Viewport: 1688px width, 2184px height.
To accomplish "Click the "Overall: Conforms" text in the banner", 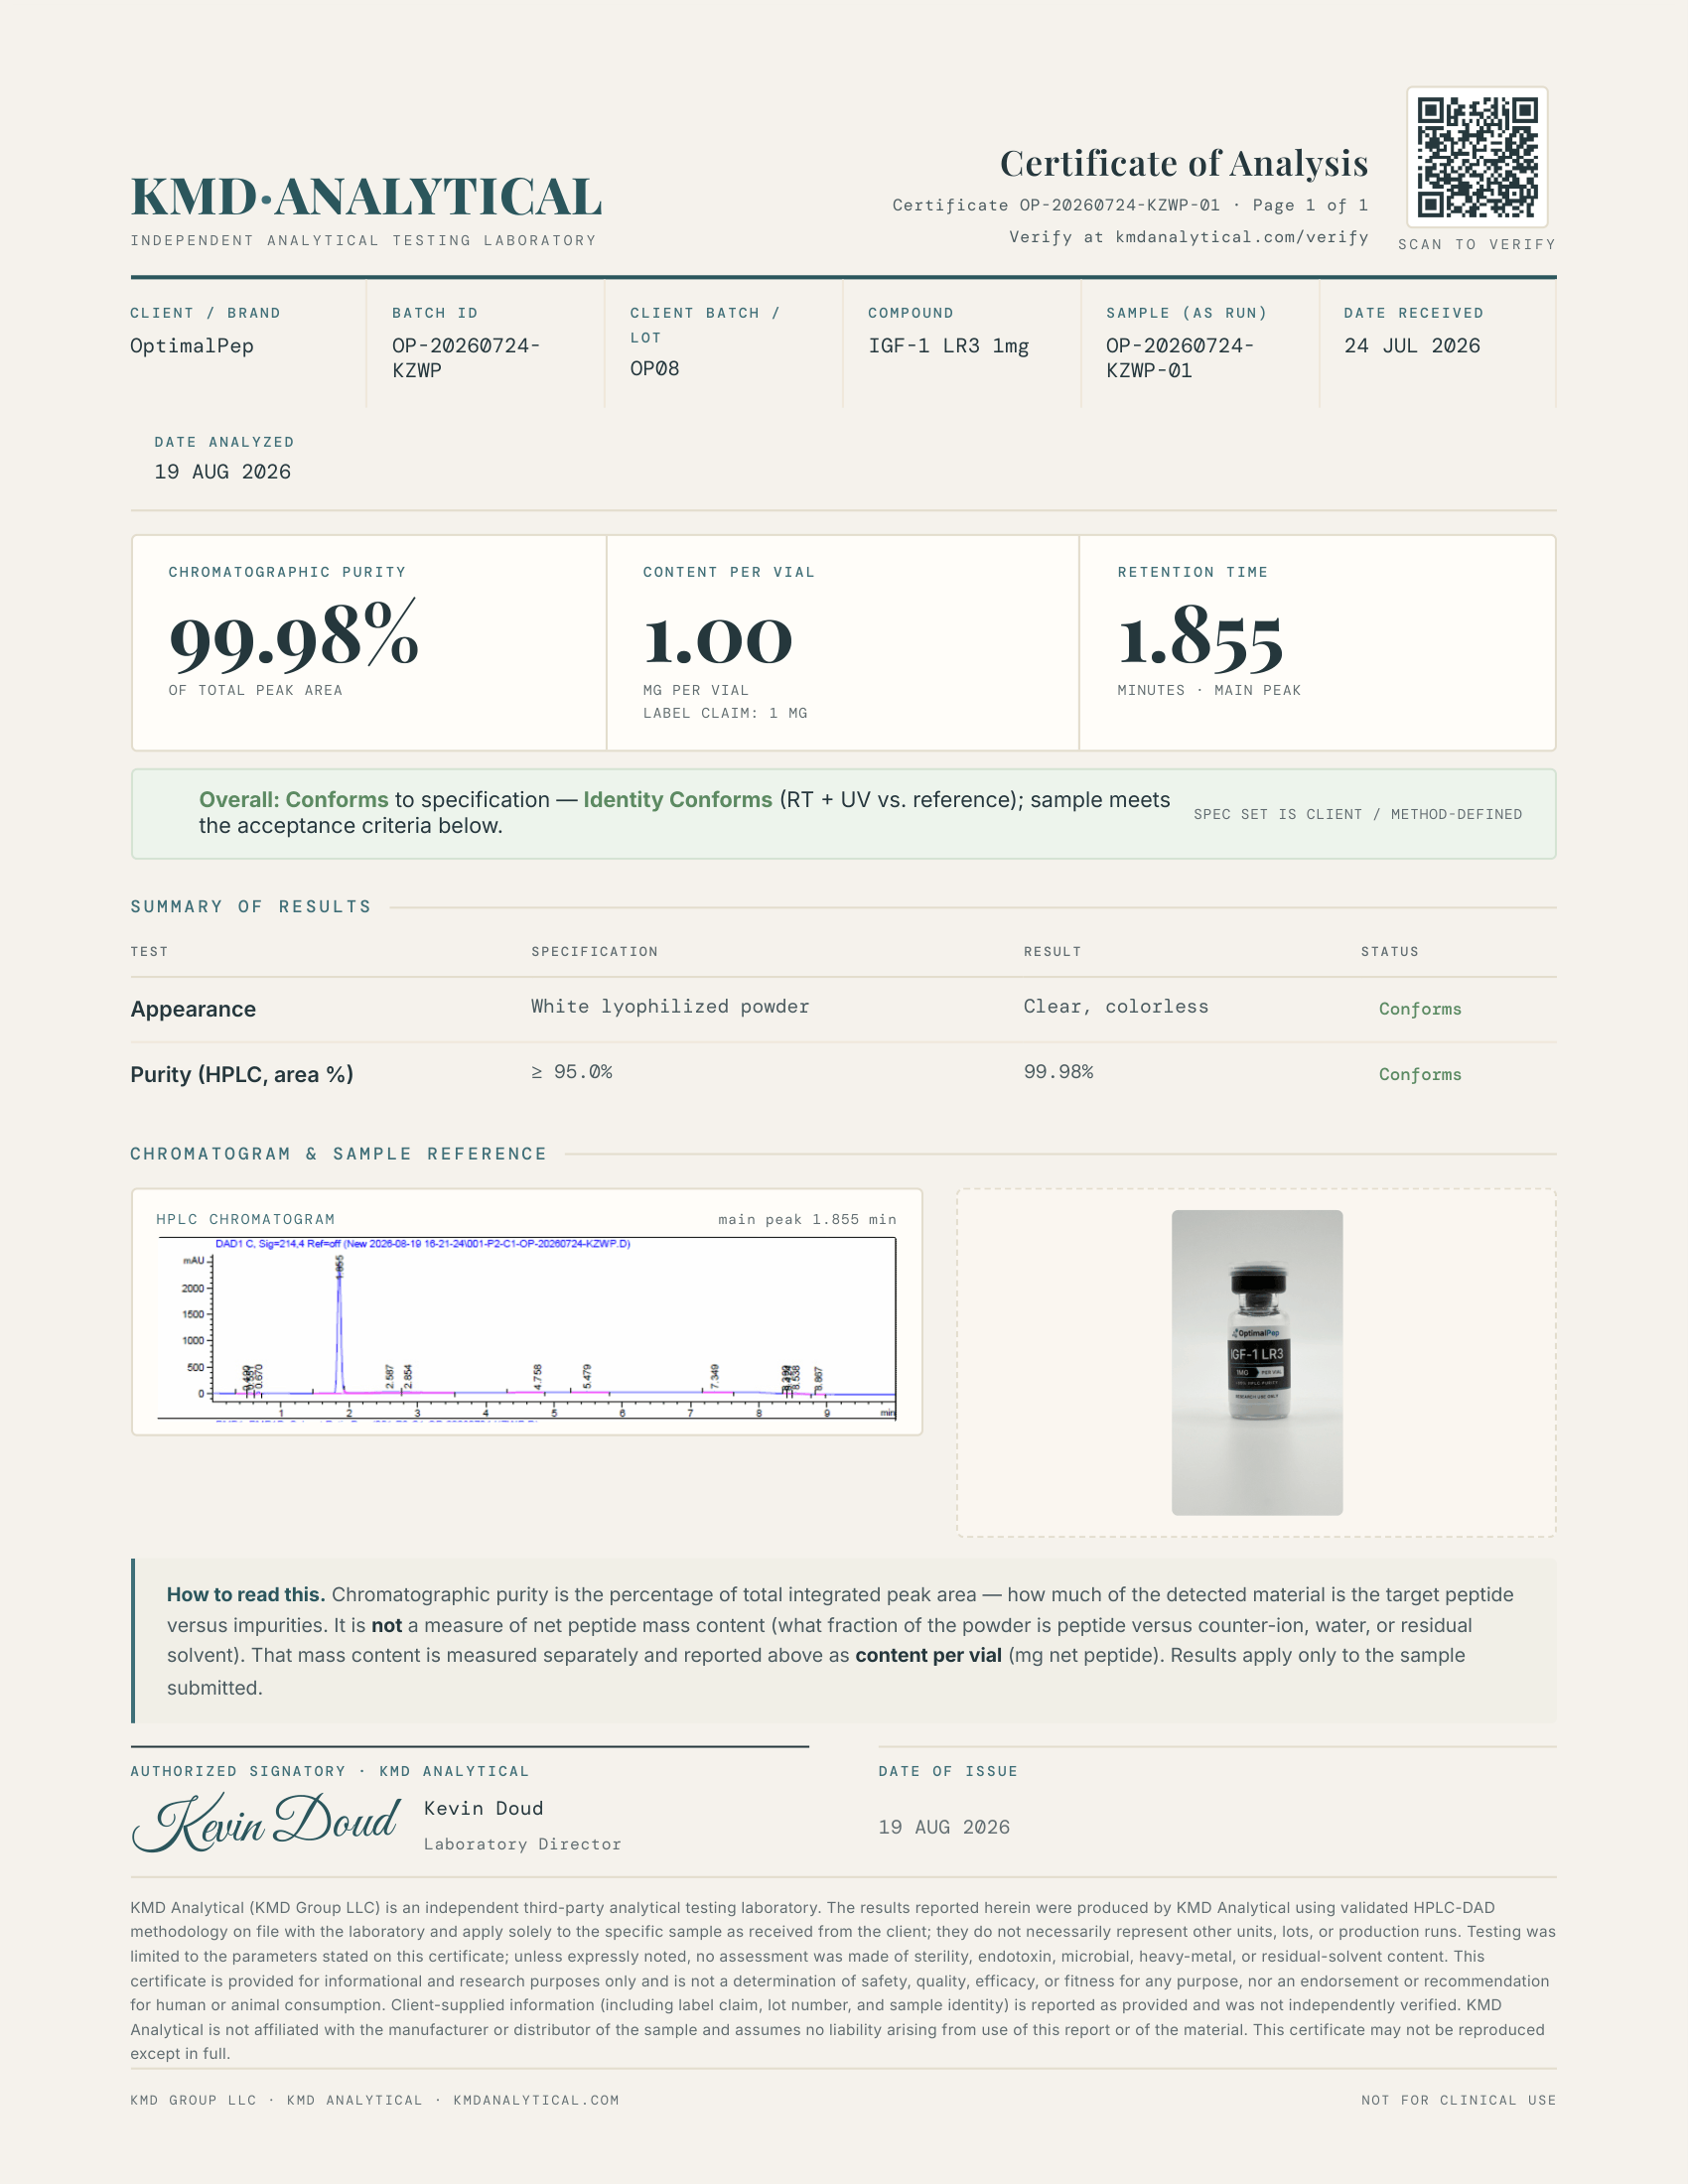I will coord(293,800).
